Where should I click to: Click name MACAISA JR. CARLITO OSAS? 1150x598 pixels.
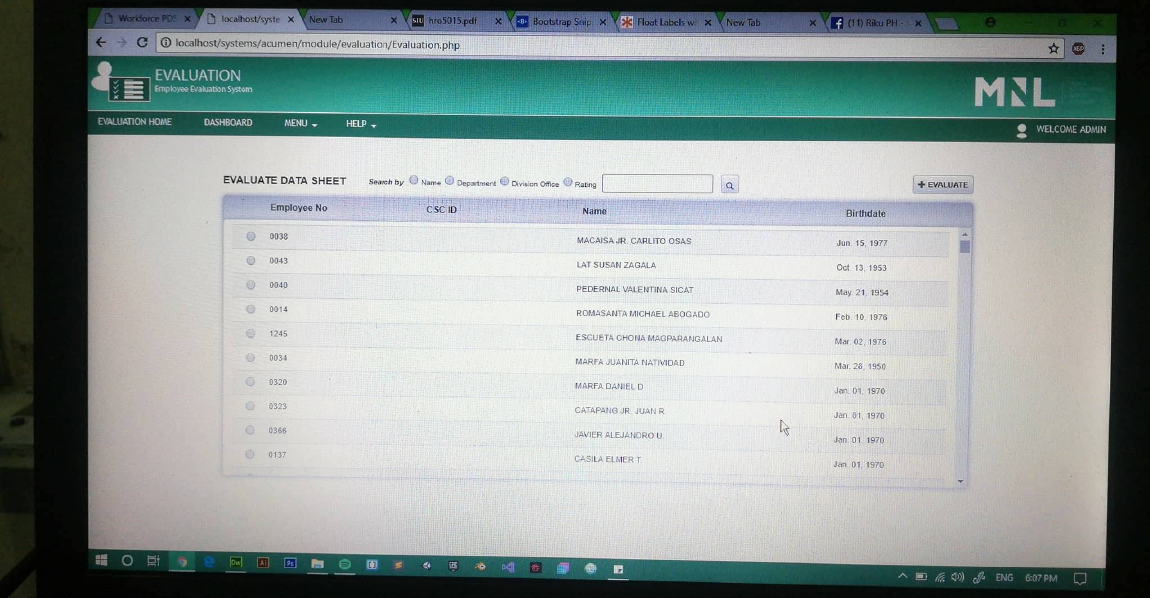634,241
